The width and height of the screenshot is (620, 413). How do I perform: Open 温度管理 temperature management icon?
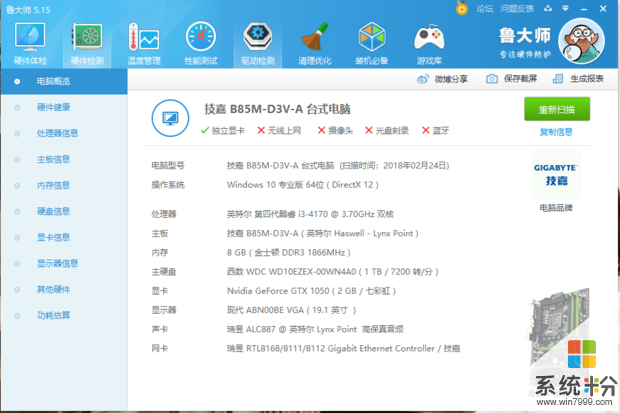point(144,44)
